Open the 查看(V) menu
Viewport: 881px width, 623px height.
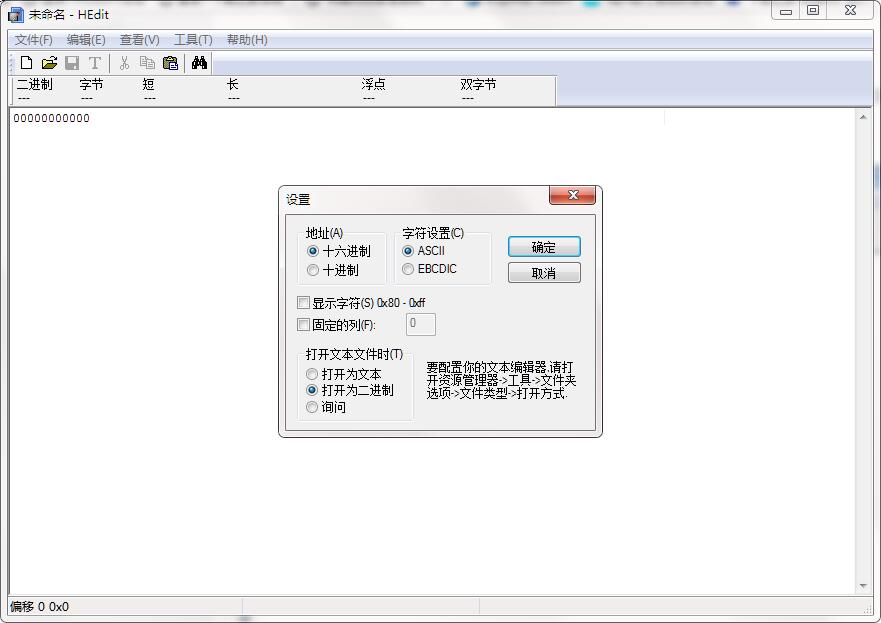click(139, 40)
